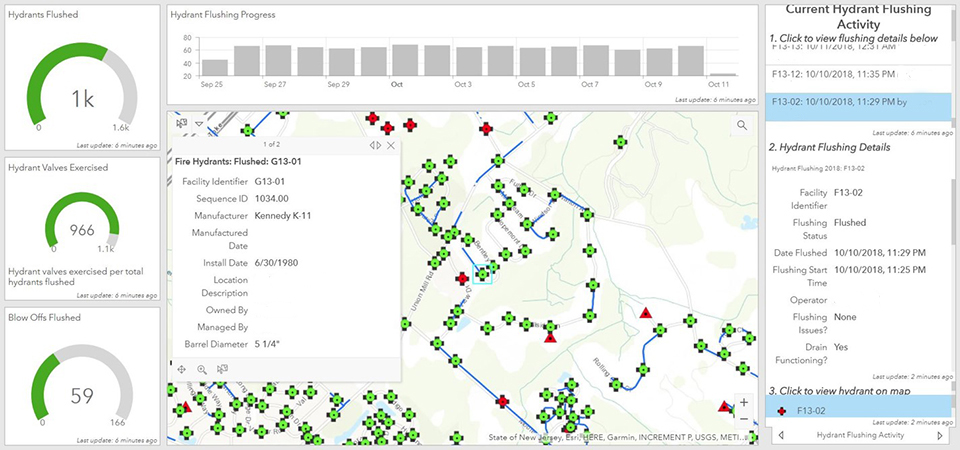Image resolution: width=960 pixels, height=450 pixels.
Task: Click Install Date value '6/30/1980'
Action: click(x=277, y=263)
